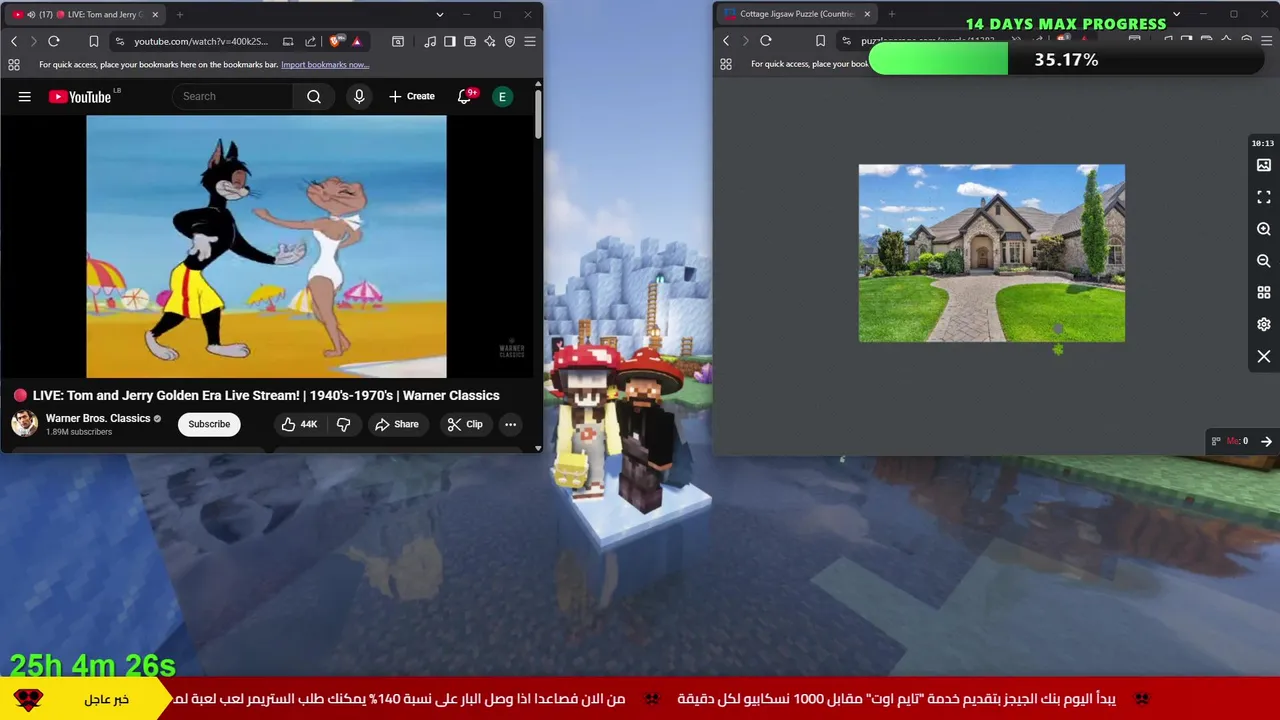1280x720 pixels.
Task: Click the arrow next to Me: 0 score
Action: pyautogui.click(x=1266, y=441)
